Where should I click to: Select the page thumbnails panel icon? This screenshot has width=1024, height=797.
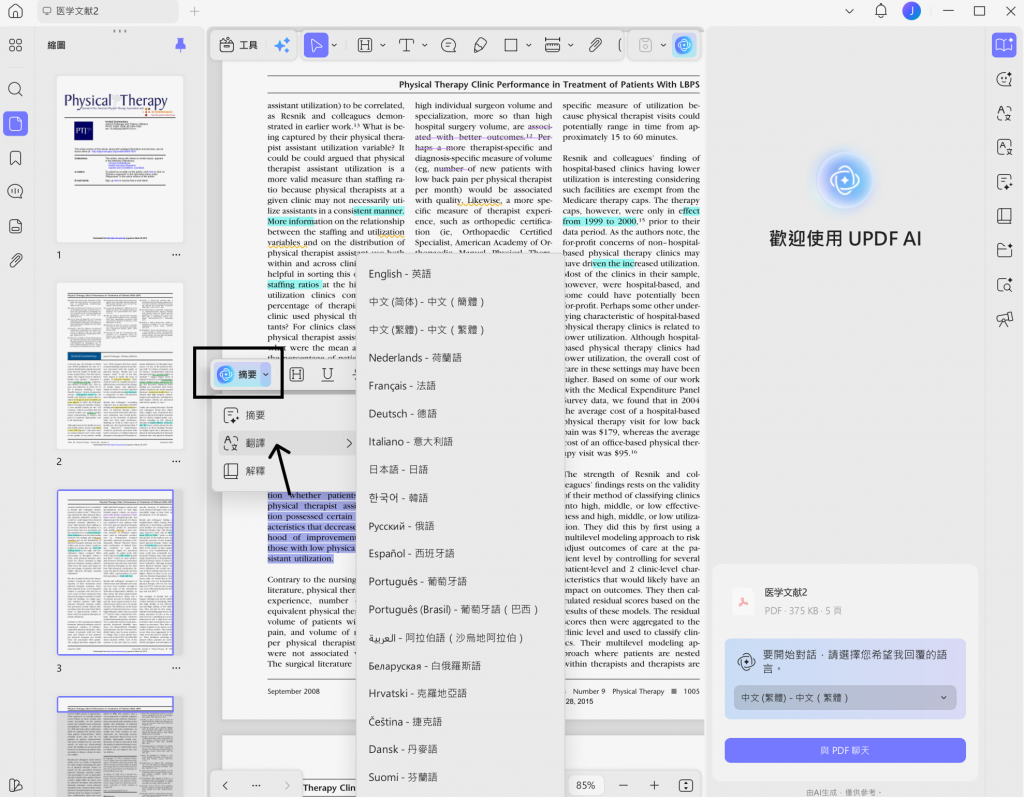[x=15, y=123]
